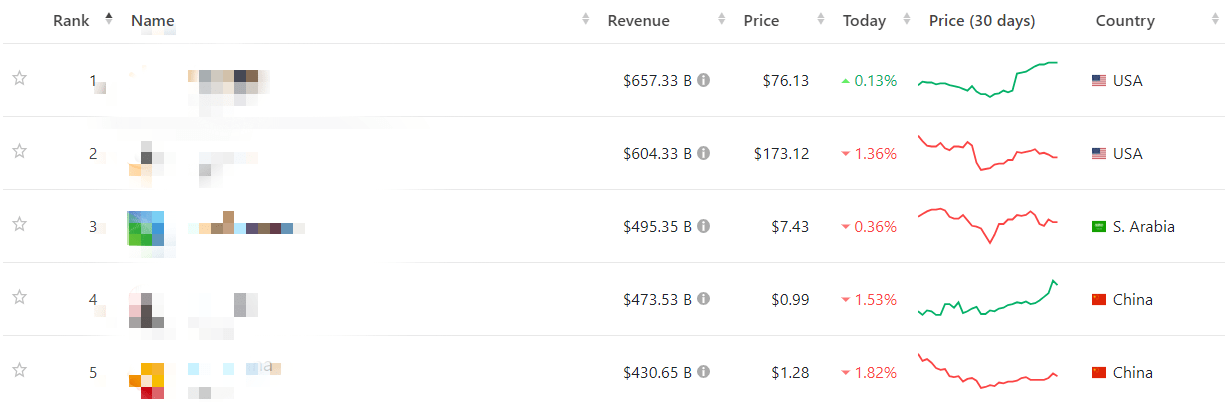
Task: Add rank 5 company to favorites
Action: (19, 371)
